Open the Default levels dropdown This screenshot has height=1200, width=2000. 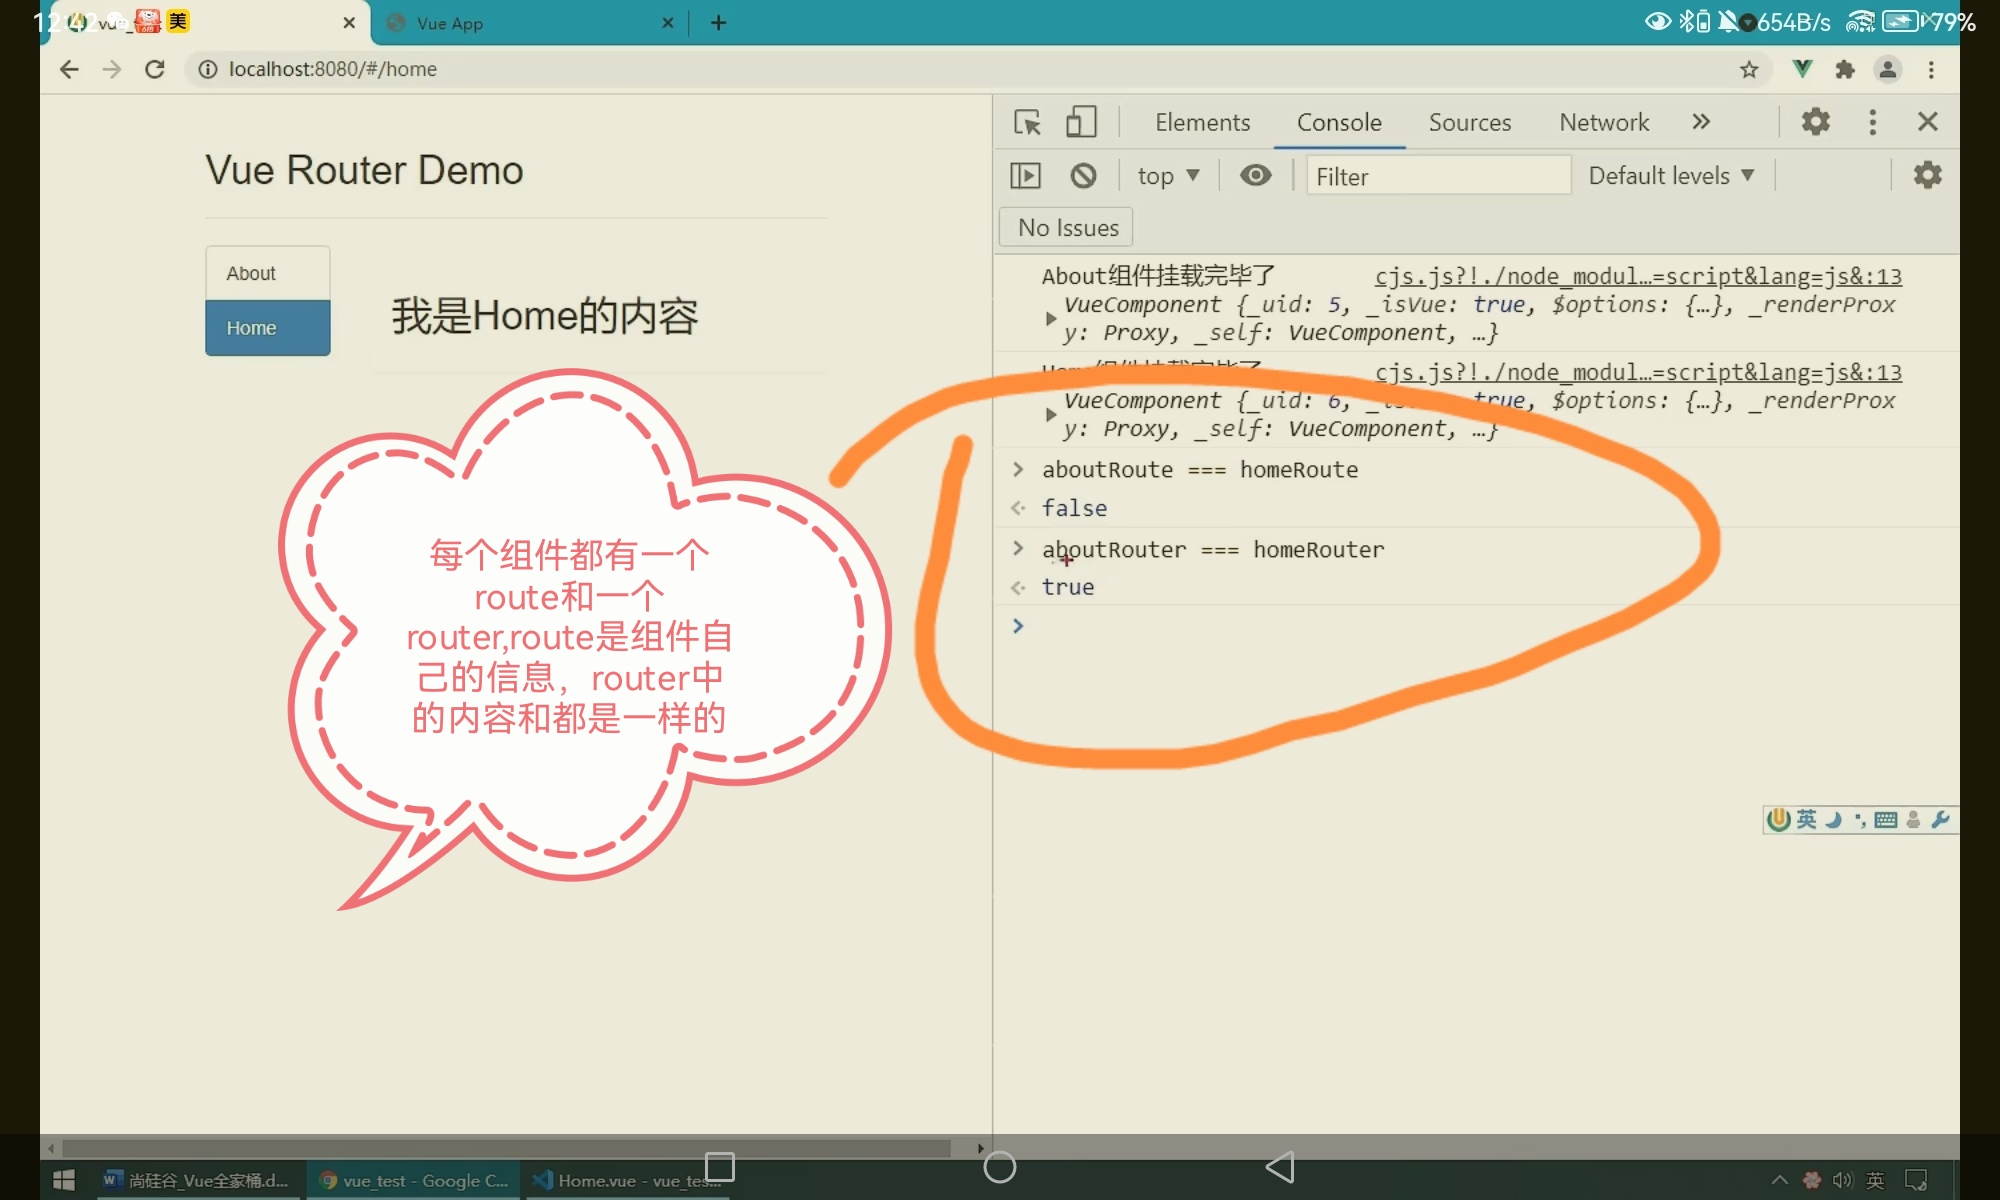(x=1670, y=176)
